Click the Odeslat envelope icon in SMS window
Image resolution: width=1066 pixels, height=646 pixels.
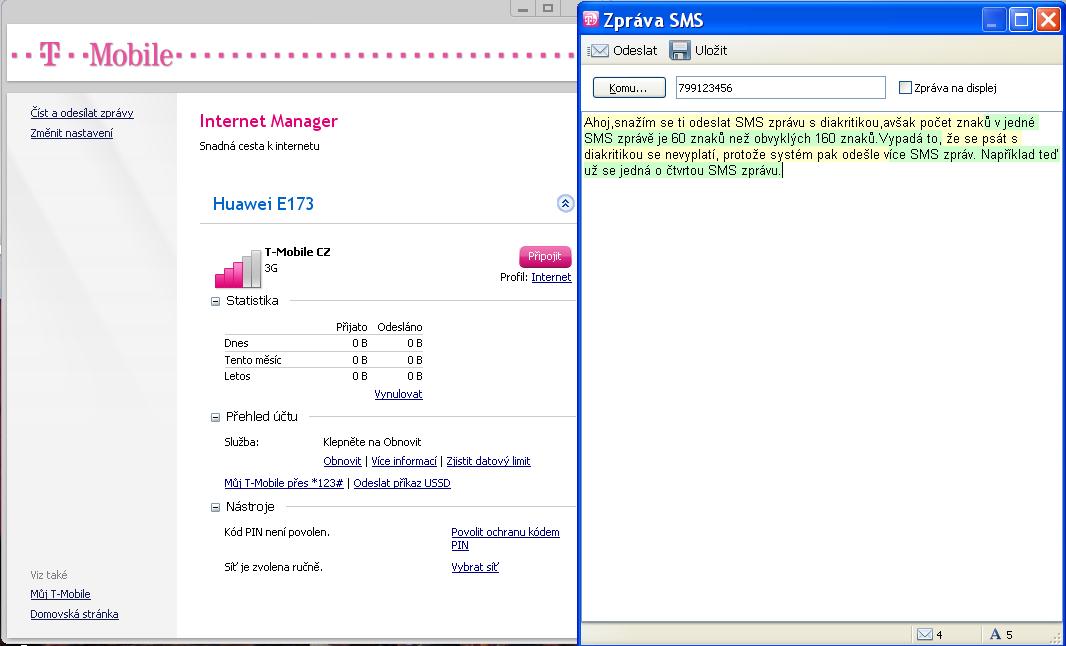point(598,50)
